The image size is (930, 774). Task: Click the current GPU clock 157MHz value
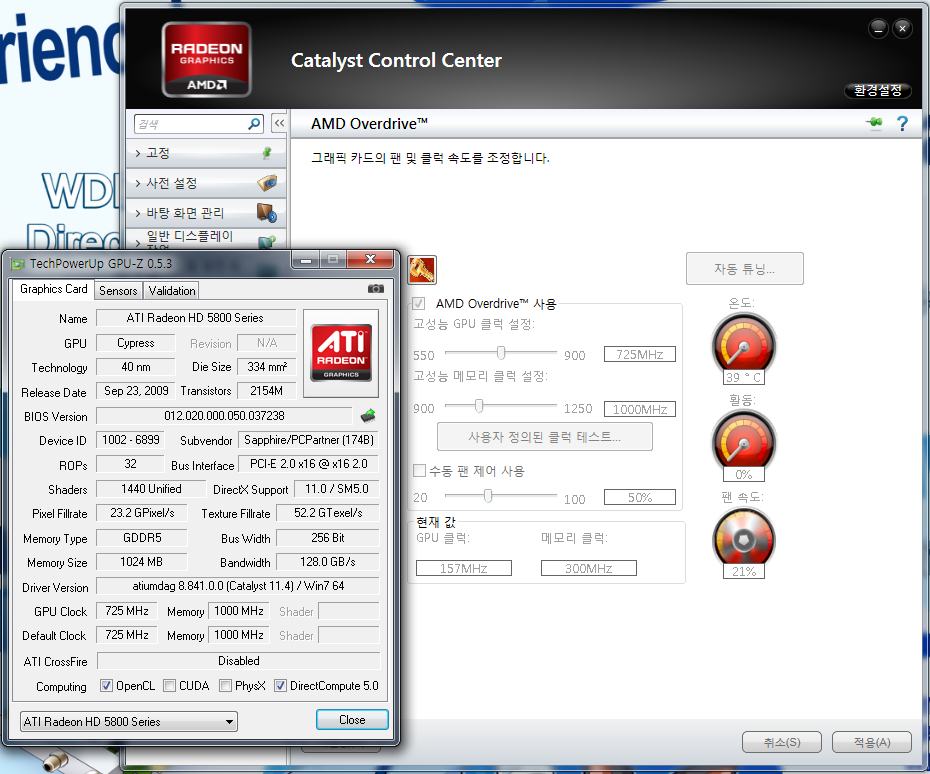point(463,568)
